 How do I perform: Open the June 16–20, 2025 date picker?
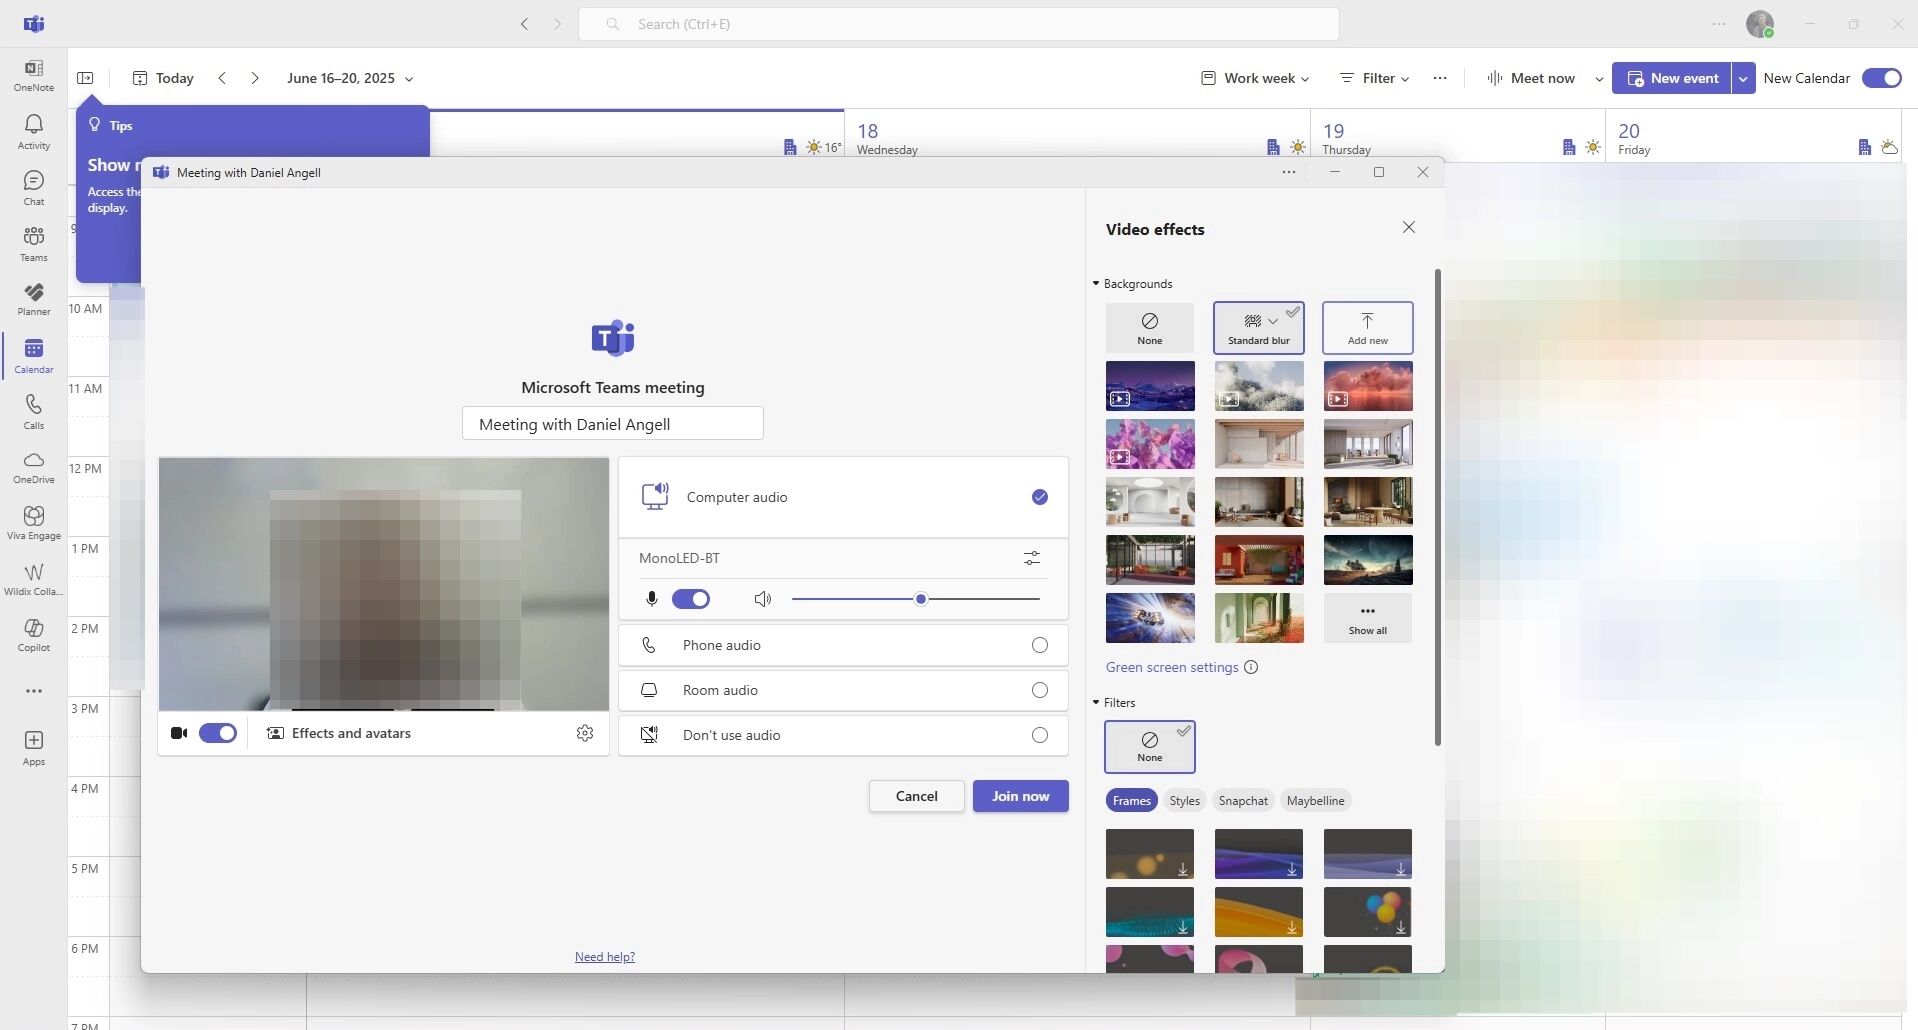[350, 78]
